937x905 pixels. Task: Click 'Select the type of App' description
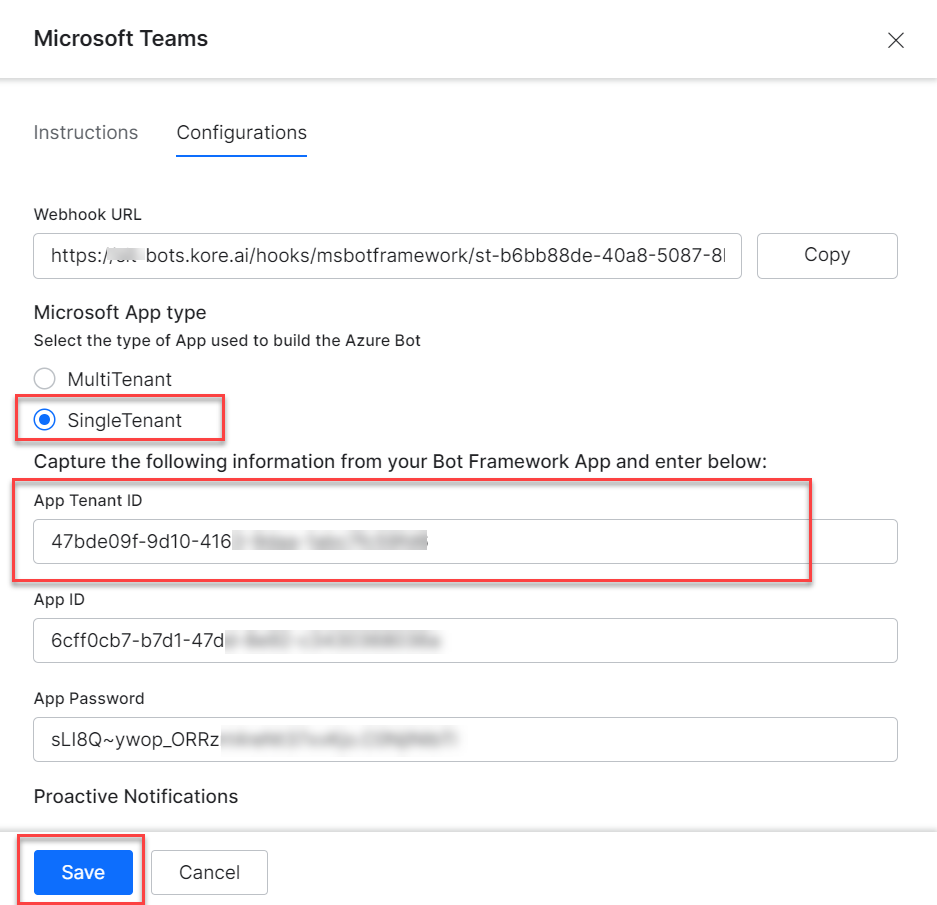click(227, 340)
